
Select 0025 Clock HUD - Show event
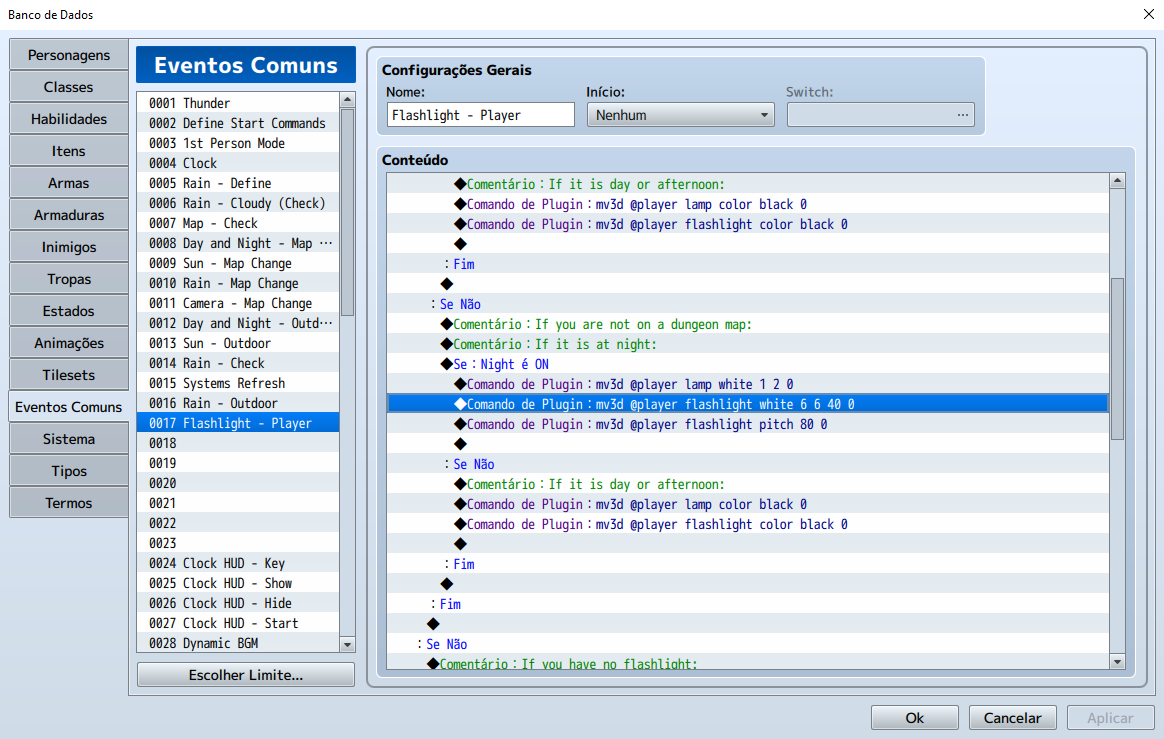[238, 583]
